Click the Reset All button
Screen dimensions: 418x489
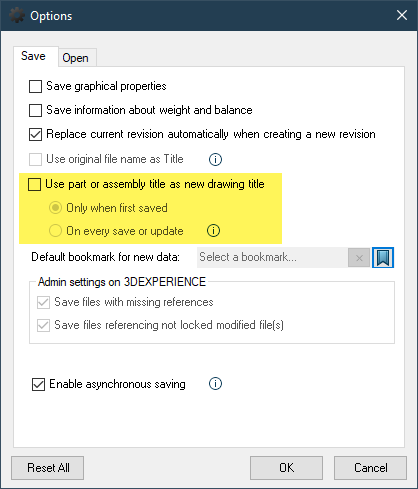coord(48,468)
